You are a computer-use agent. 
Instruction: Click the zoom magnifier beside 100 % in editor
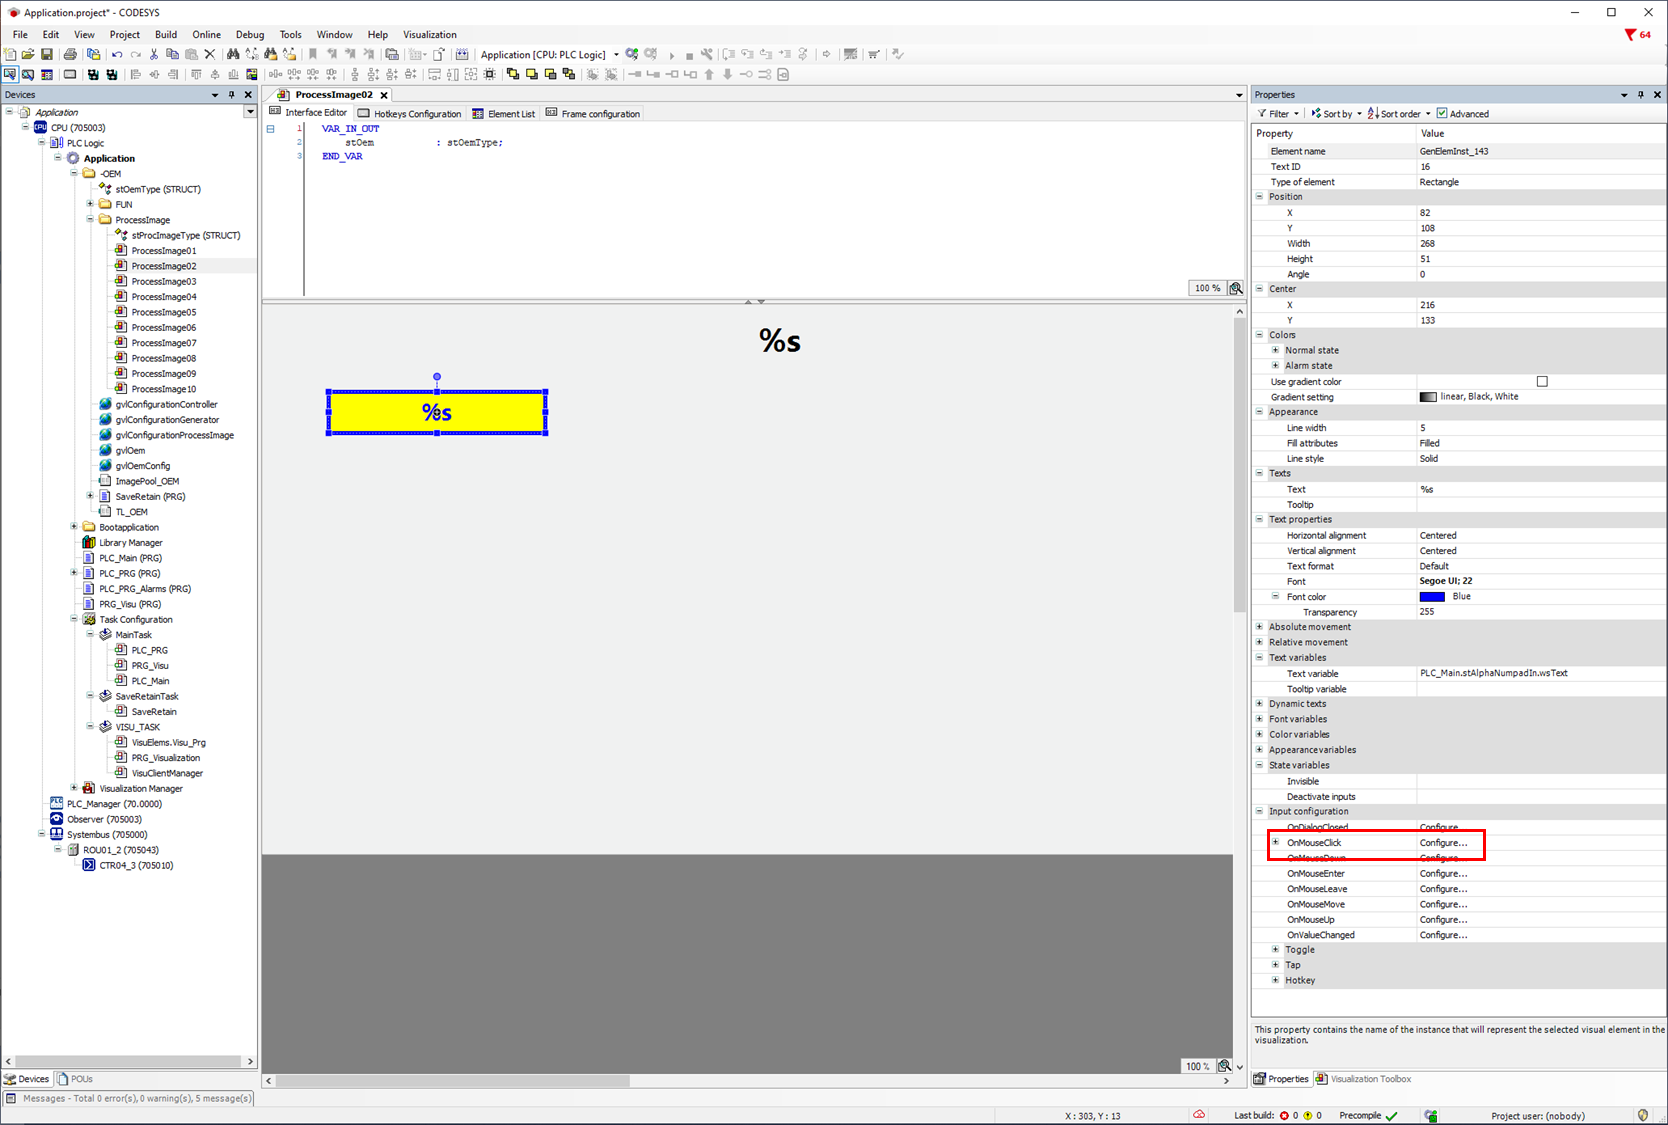click(x=1236, y=288)
